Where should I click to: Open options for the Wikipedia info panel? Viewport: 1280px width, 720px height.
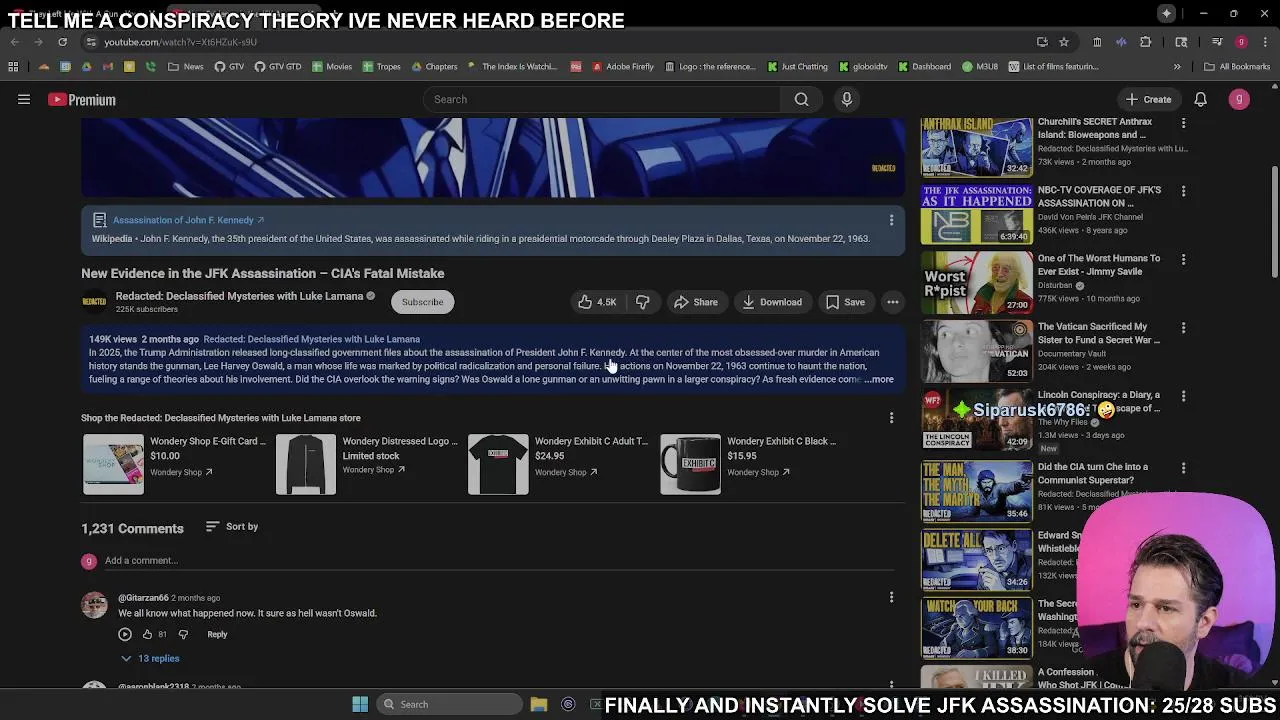click(x=891, y=220)
